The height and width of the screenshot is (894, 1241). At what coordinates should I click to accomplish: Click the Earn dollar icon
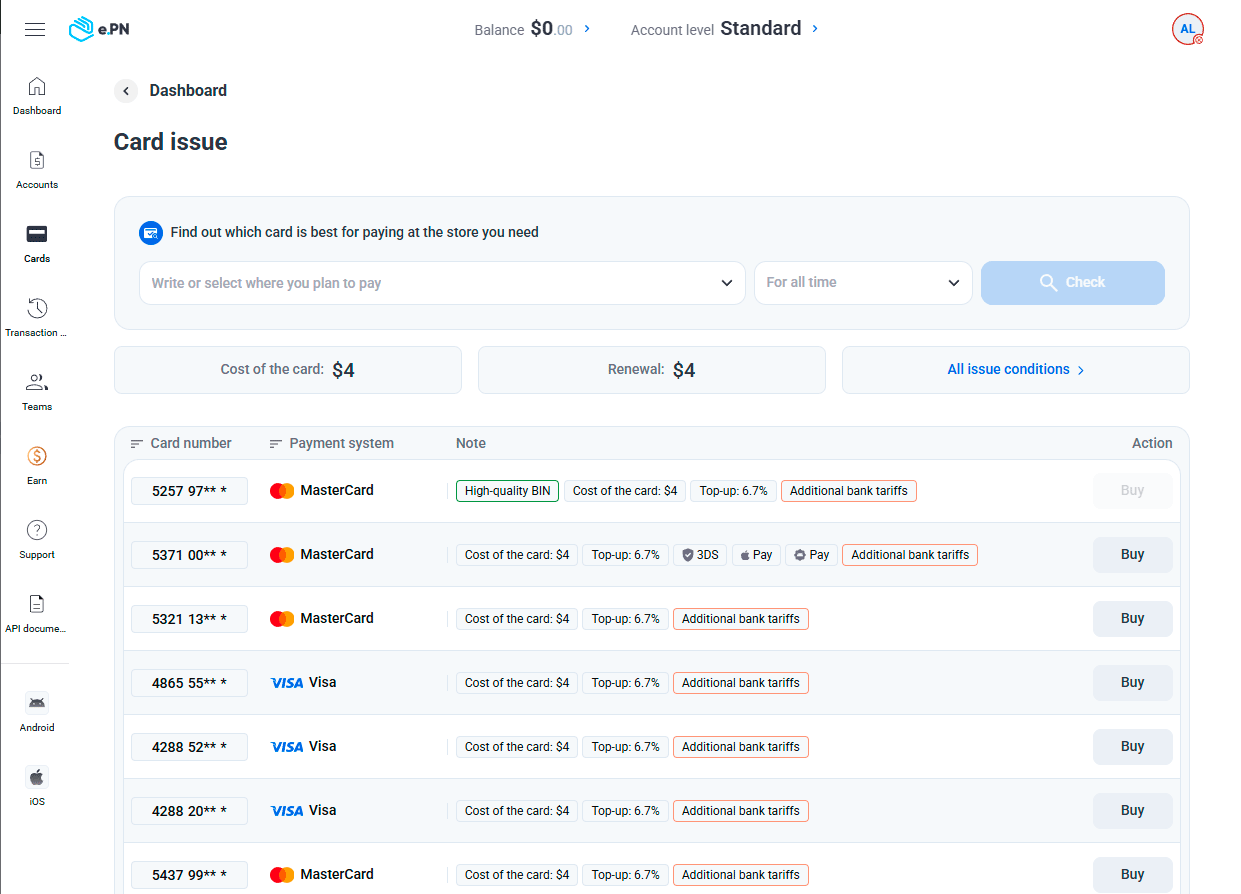click(37, 457)
